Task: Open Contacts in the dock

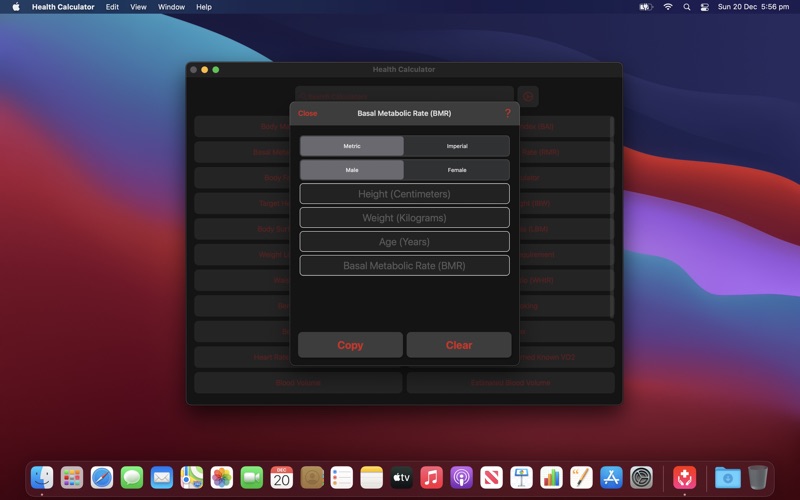Action: (312, 478)
